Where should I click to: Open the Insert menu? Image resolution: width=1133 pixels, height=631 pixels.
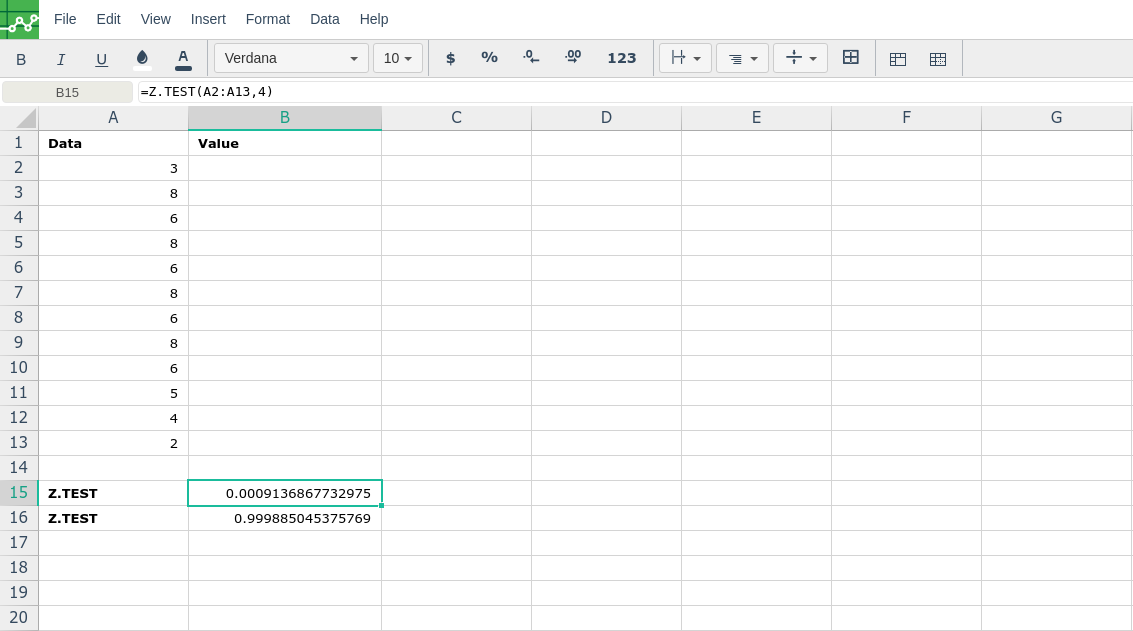pos(208,19)
